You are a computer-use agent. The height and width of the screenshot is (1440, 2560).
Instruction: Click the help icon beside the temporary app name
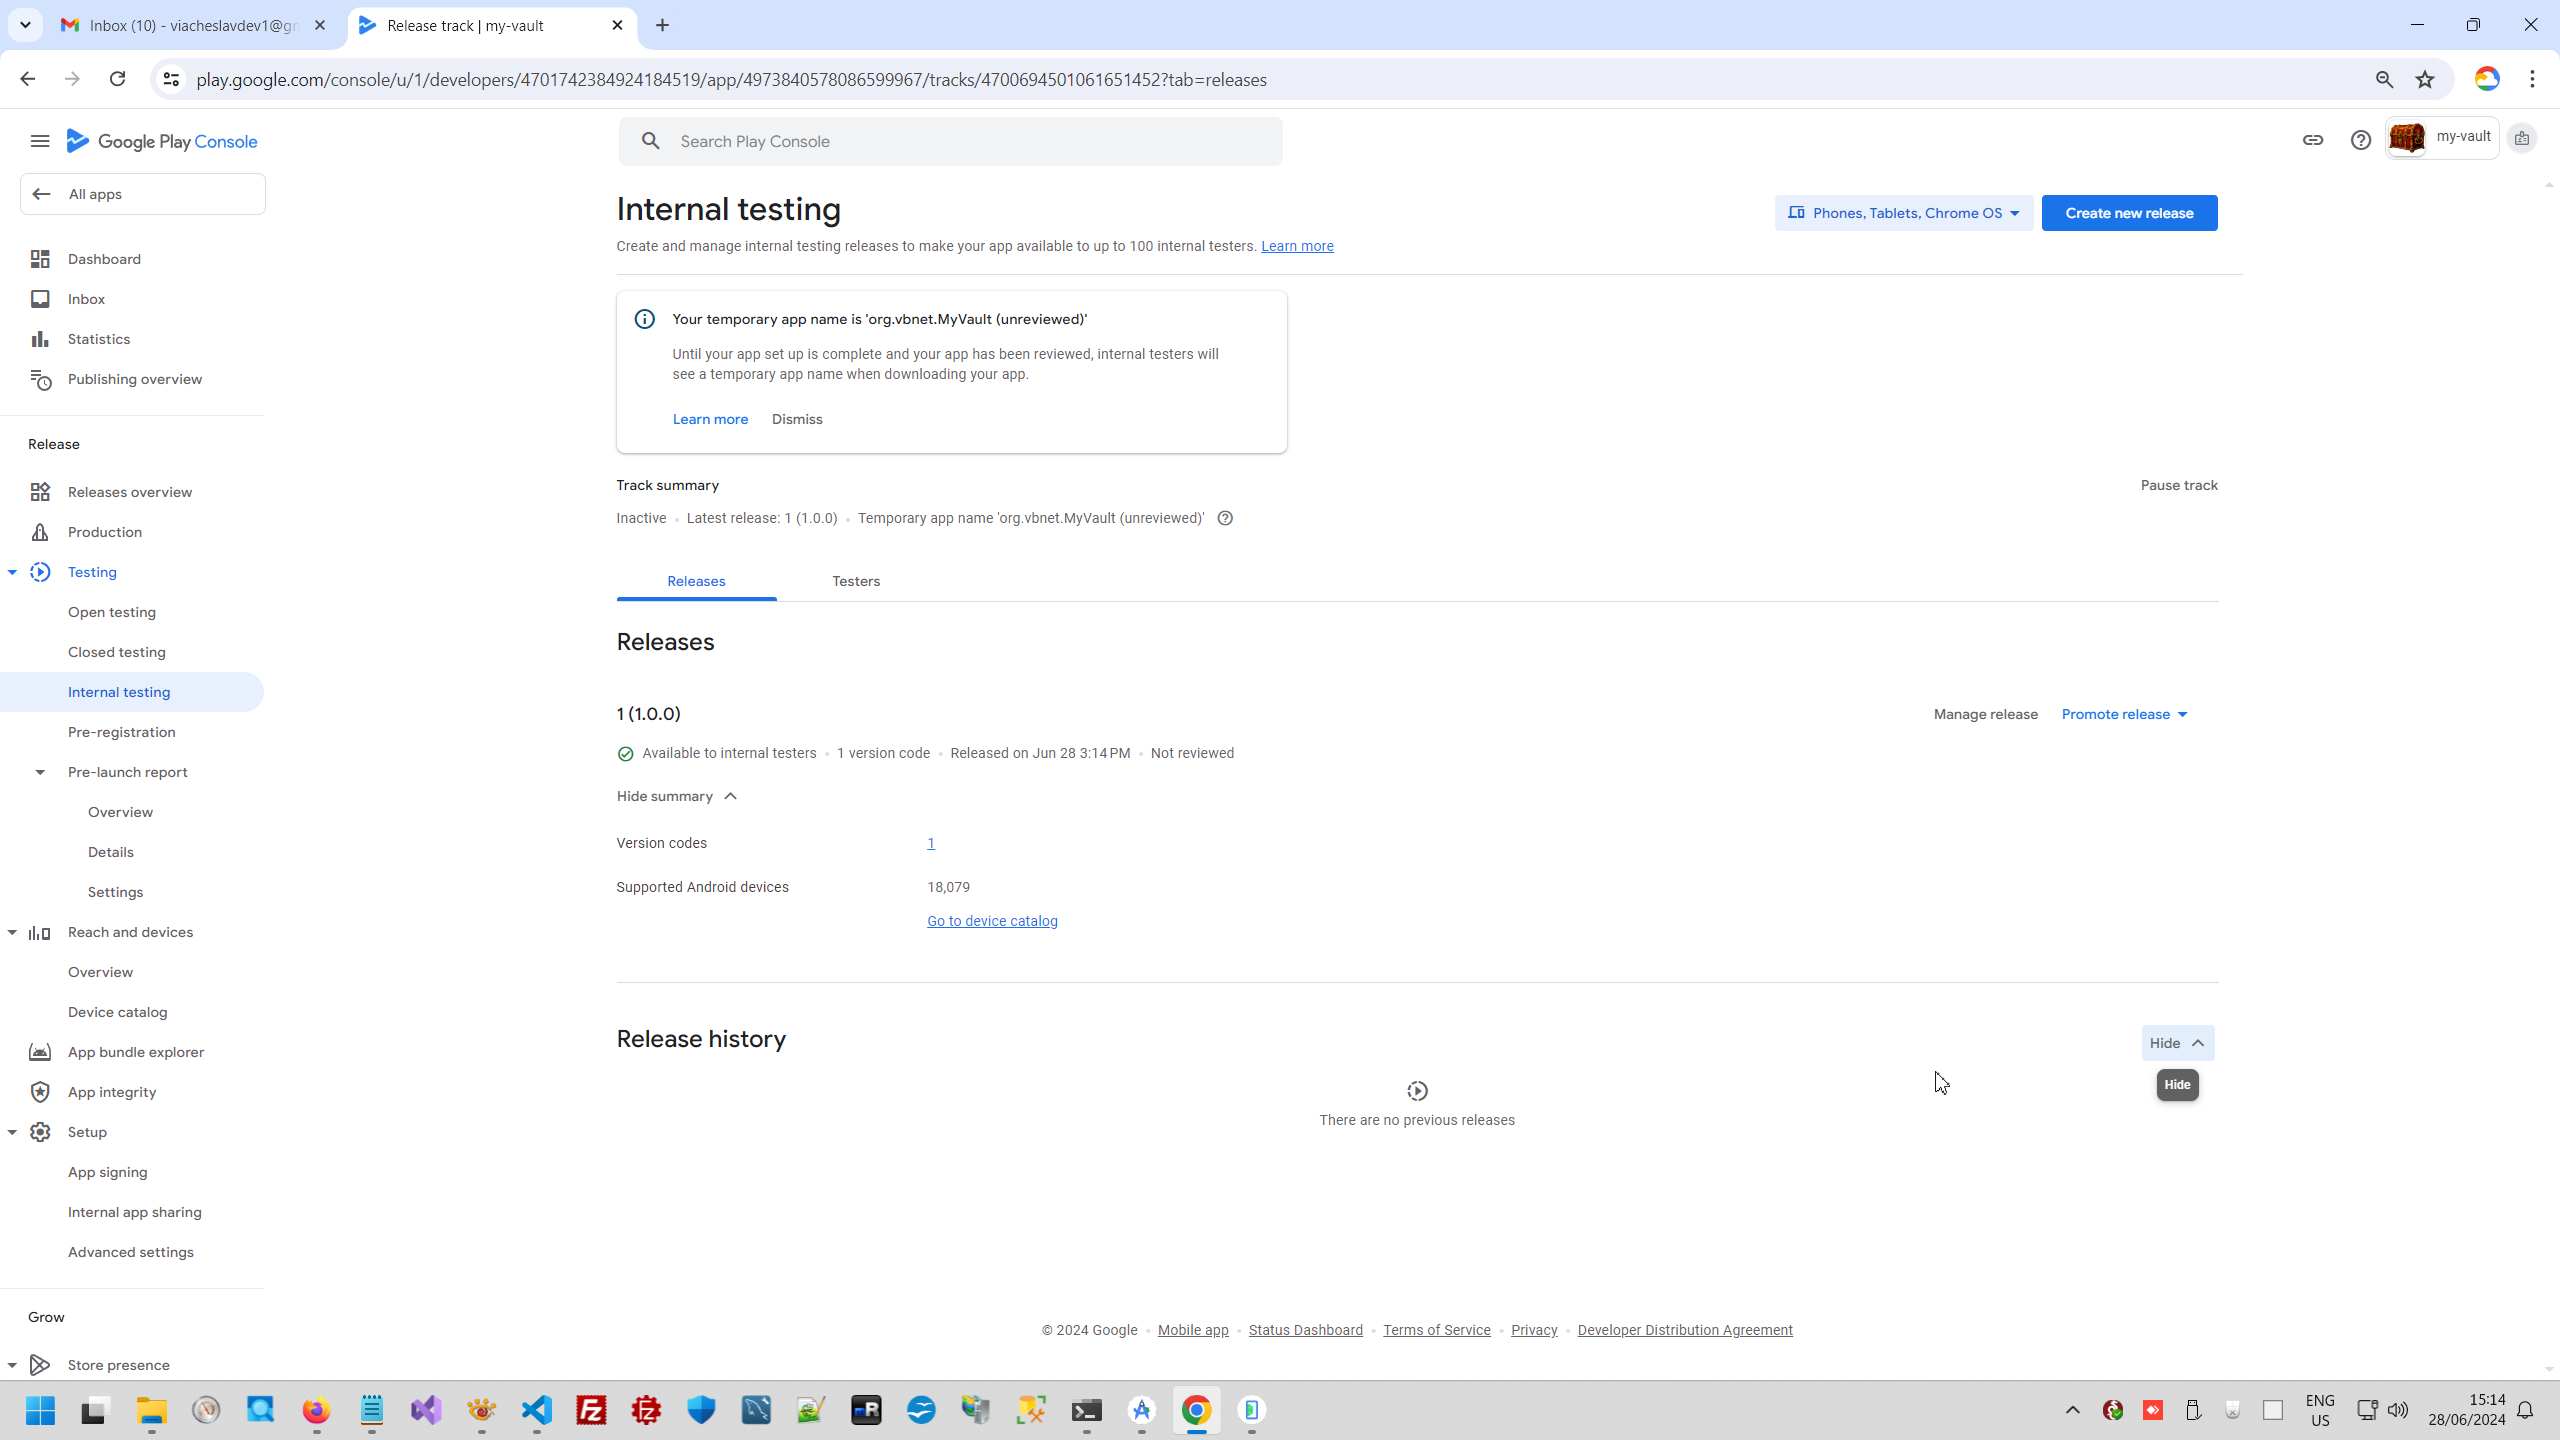tap(1225, 518)
